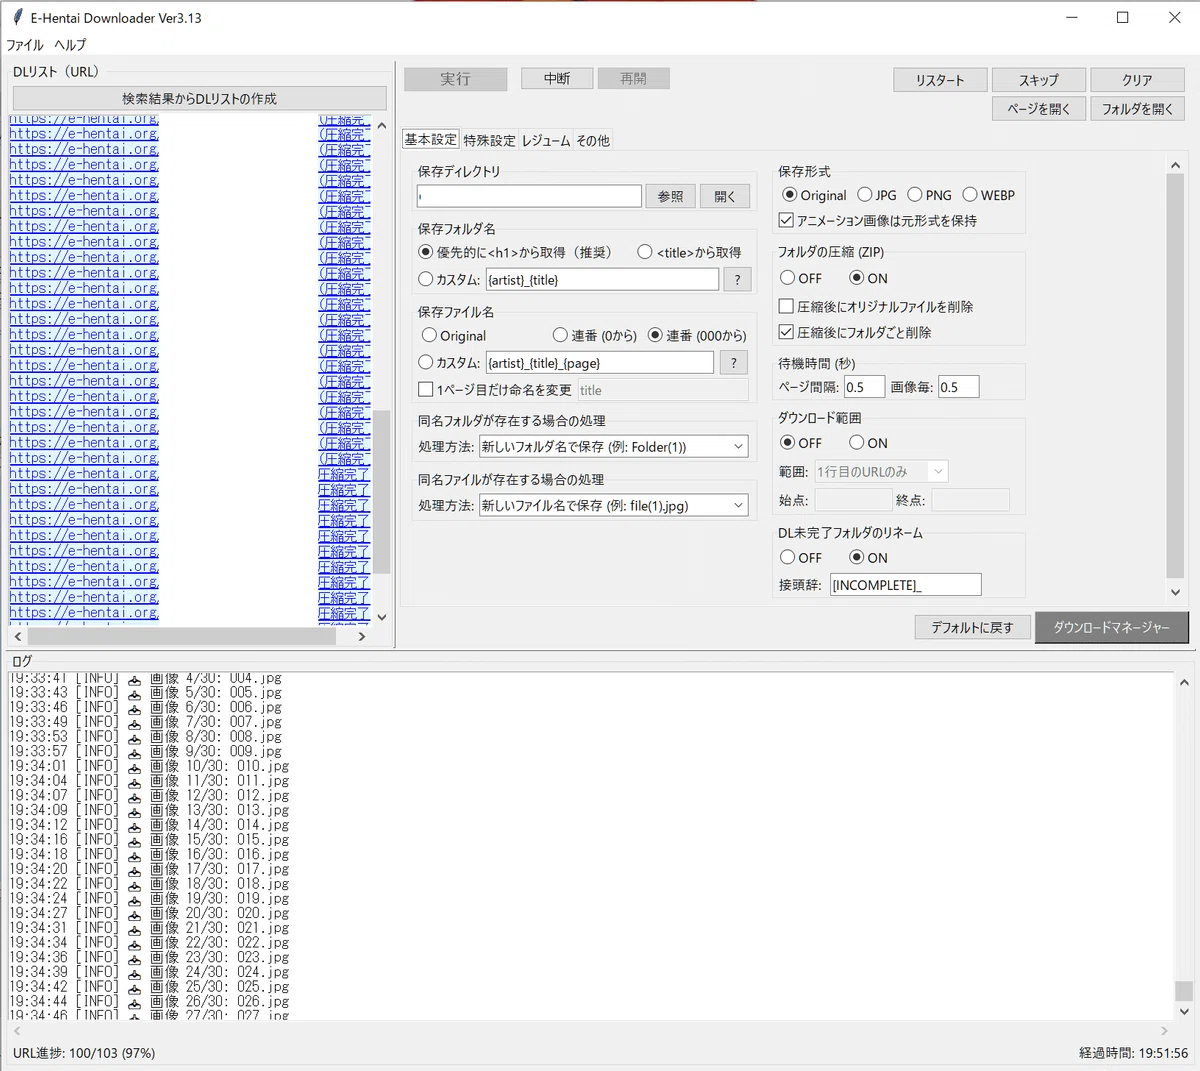Click the デフォルトに戻す button
The image size is (1200, 1071).
pos(972,627)
